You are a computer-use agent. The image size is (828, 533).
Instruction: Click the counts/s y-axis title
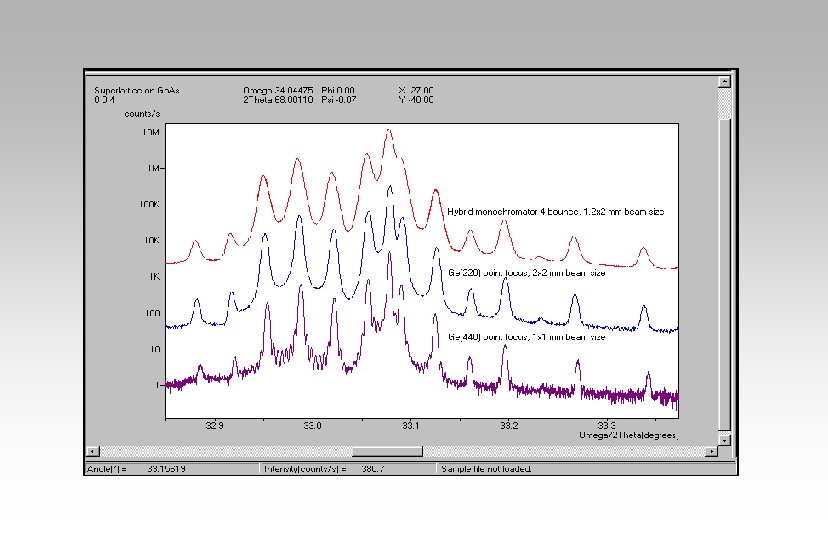[142, 114]
